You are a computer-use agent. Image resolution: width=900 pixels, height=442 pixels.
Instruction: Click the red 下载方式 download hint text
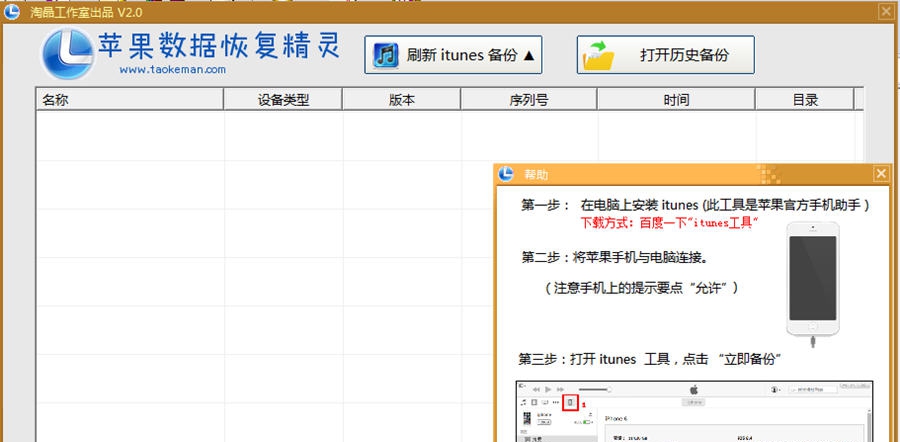pos(670,223)
